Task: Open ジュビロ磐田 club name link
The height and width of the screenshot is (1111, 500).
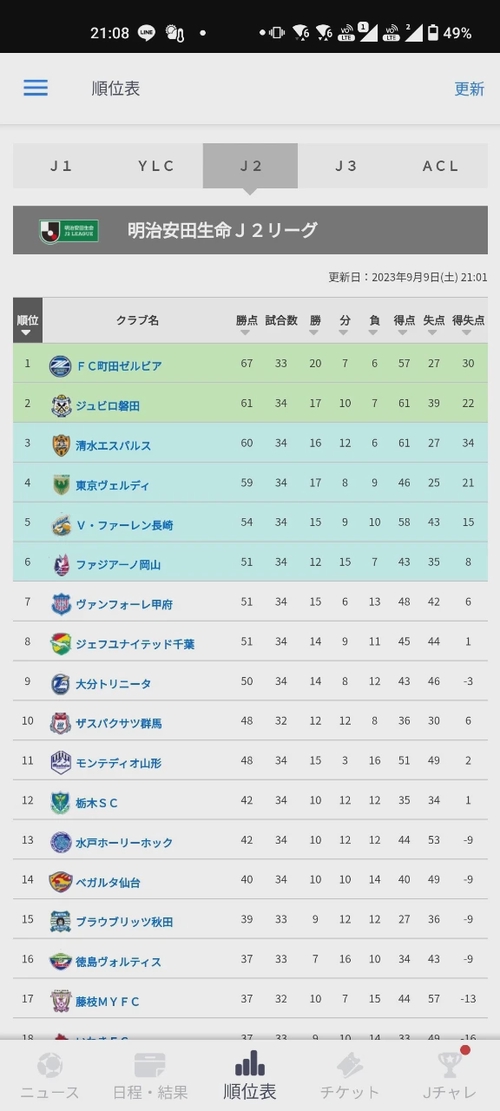Action: [x=108, y=406]
